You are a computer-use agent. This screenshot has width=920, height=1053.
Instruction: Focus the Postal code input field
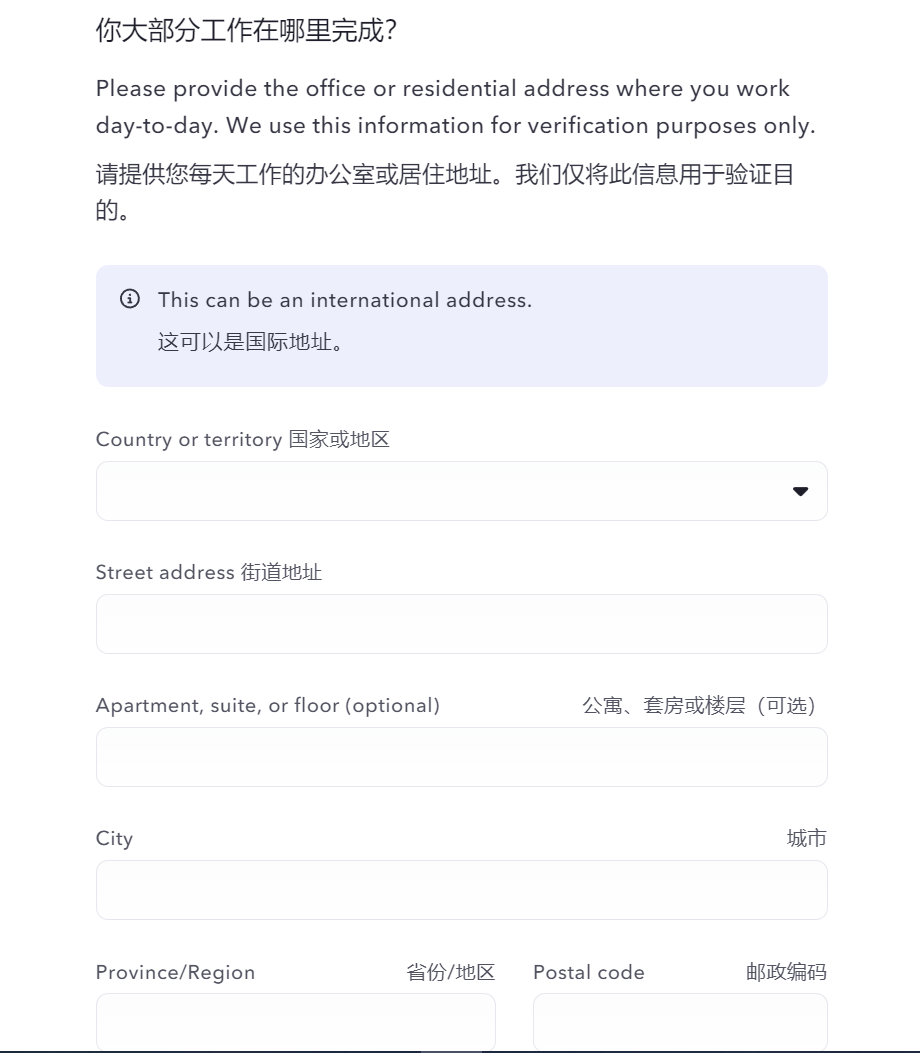click(680, 1022)
